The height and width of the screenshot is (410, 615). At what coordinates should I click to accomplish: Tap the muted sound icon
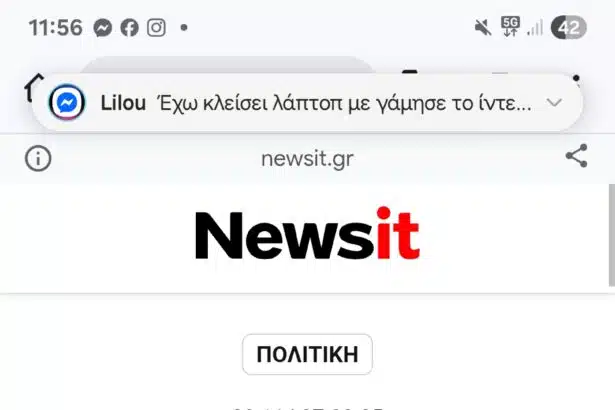coord(482,28)
